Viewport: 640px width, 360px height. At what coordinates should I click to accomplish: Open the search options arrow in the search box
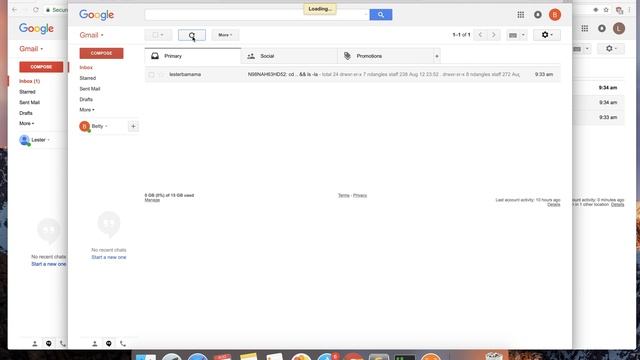click(x=365, y=15)
